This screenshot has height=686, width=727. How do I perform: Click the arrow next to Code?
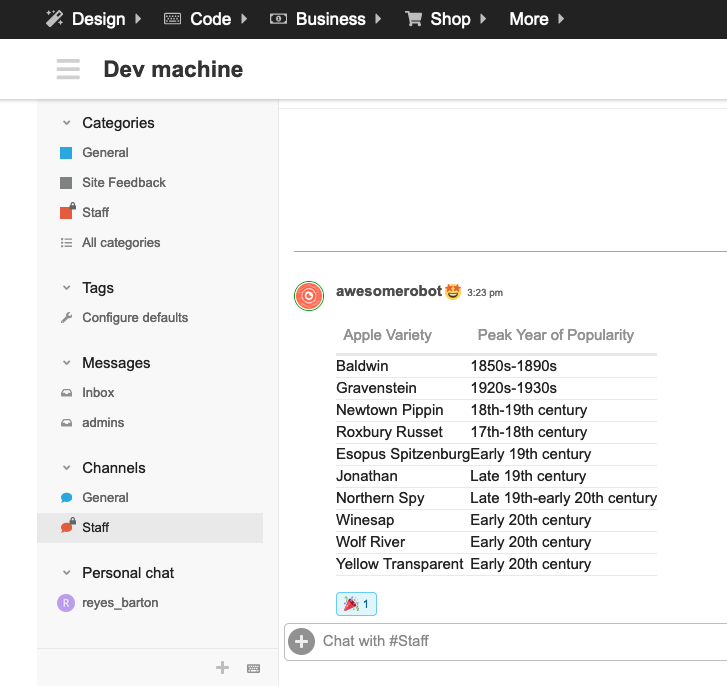(244, 19)
